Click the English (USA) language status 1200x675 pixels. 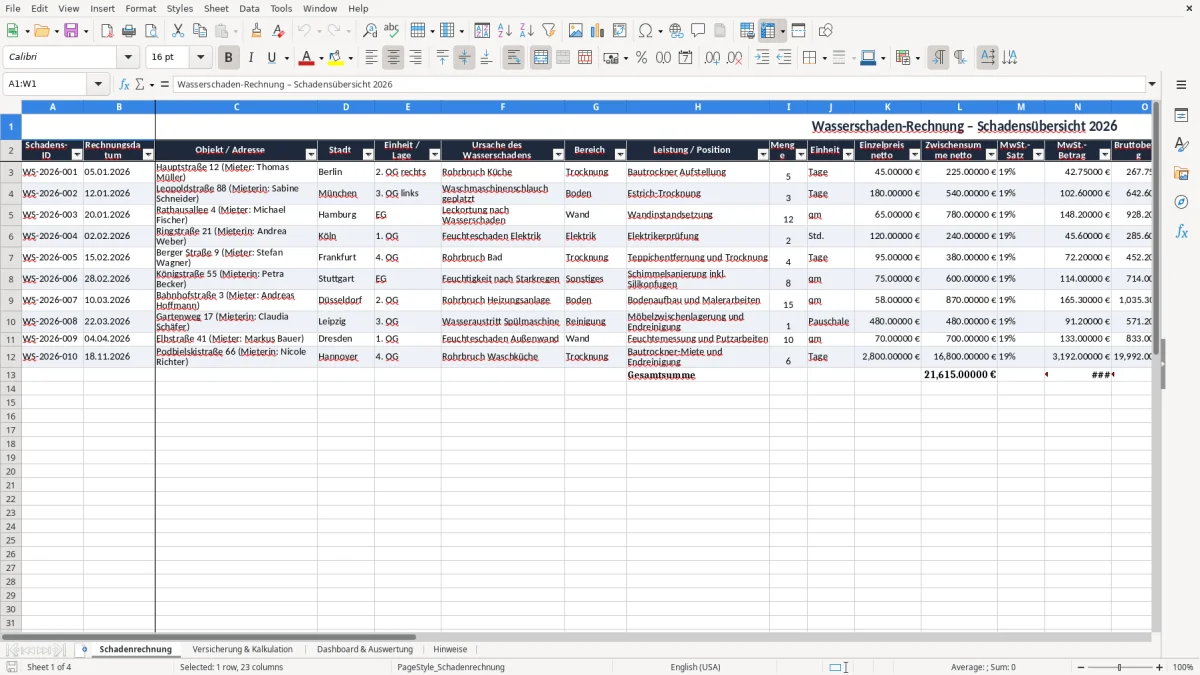pos(695,667)
